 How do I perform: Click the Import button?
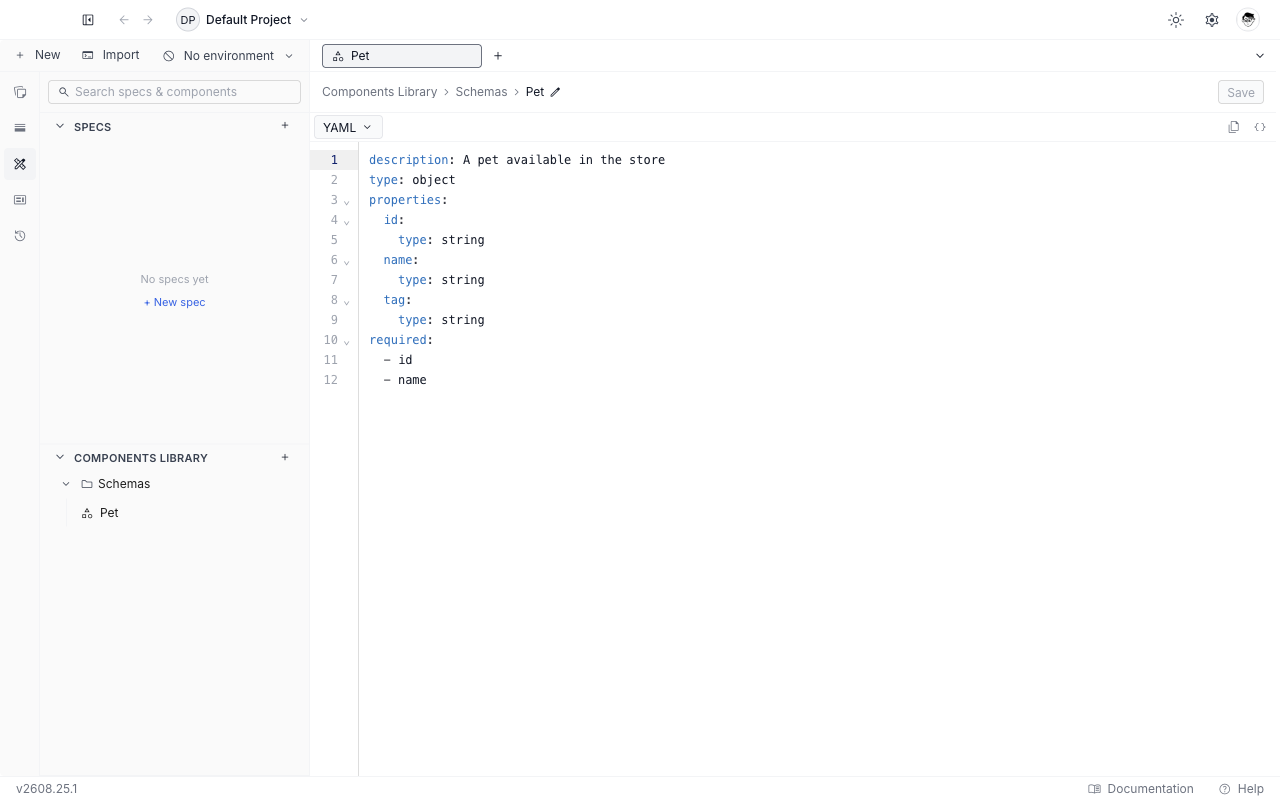[x=111, y=55]
